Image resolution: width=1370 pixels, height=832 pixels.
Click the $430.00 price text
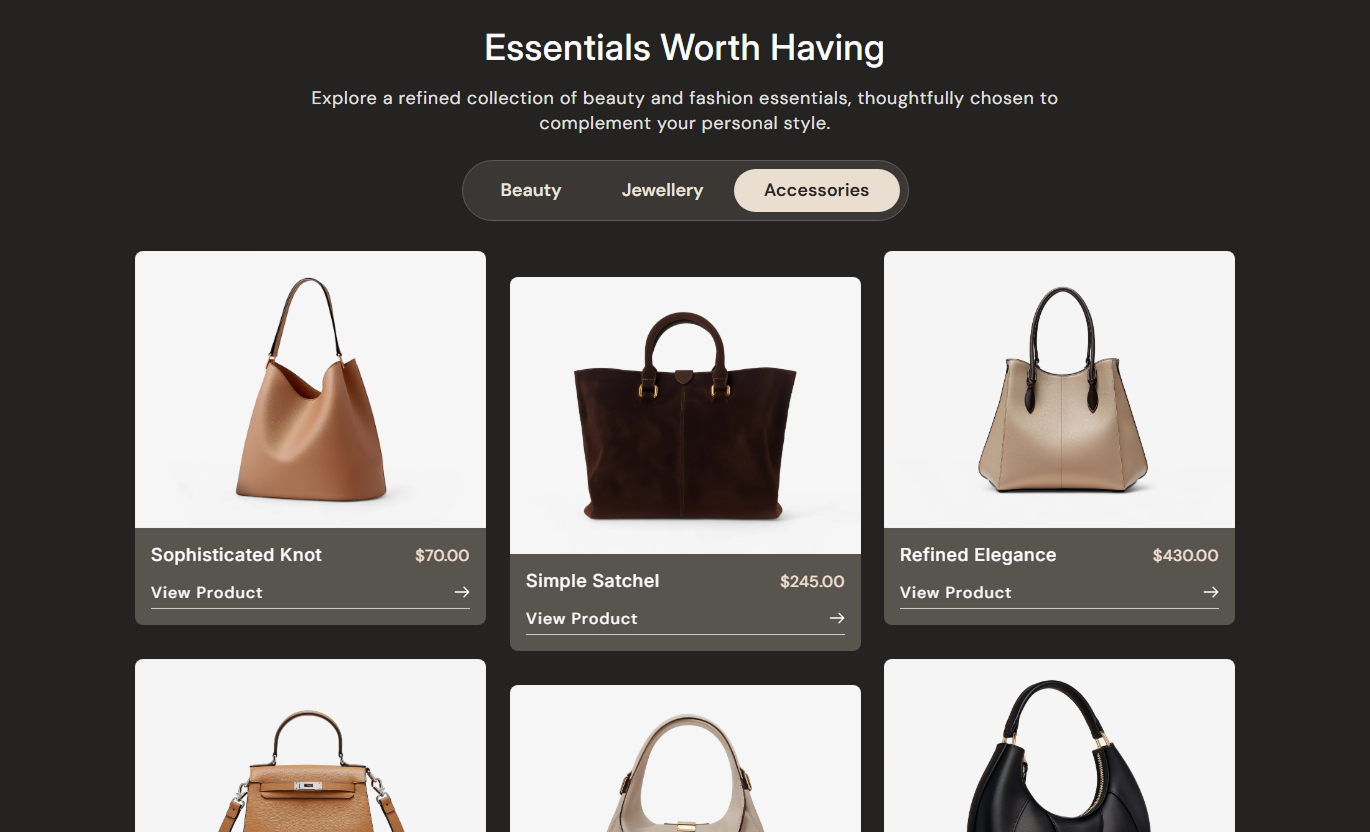(x=1186, y=555)
